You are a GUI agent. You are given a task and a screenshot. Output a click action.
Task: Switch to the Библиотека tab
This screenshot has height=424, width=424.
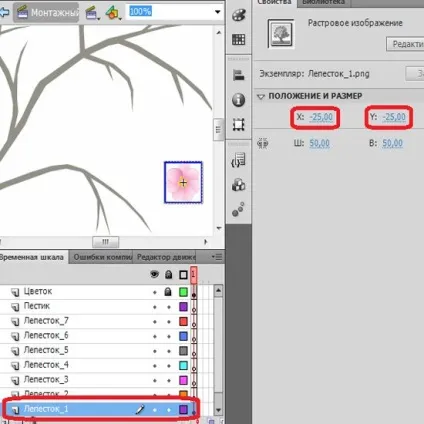(x=324, y=2)
